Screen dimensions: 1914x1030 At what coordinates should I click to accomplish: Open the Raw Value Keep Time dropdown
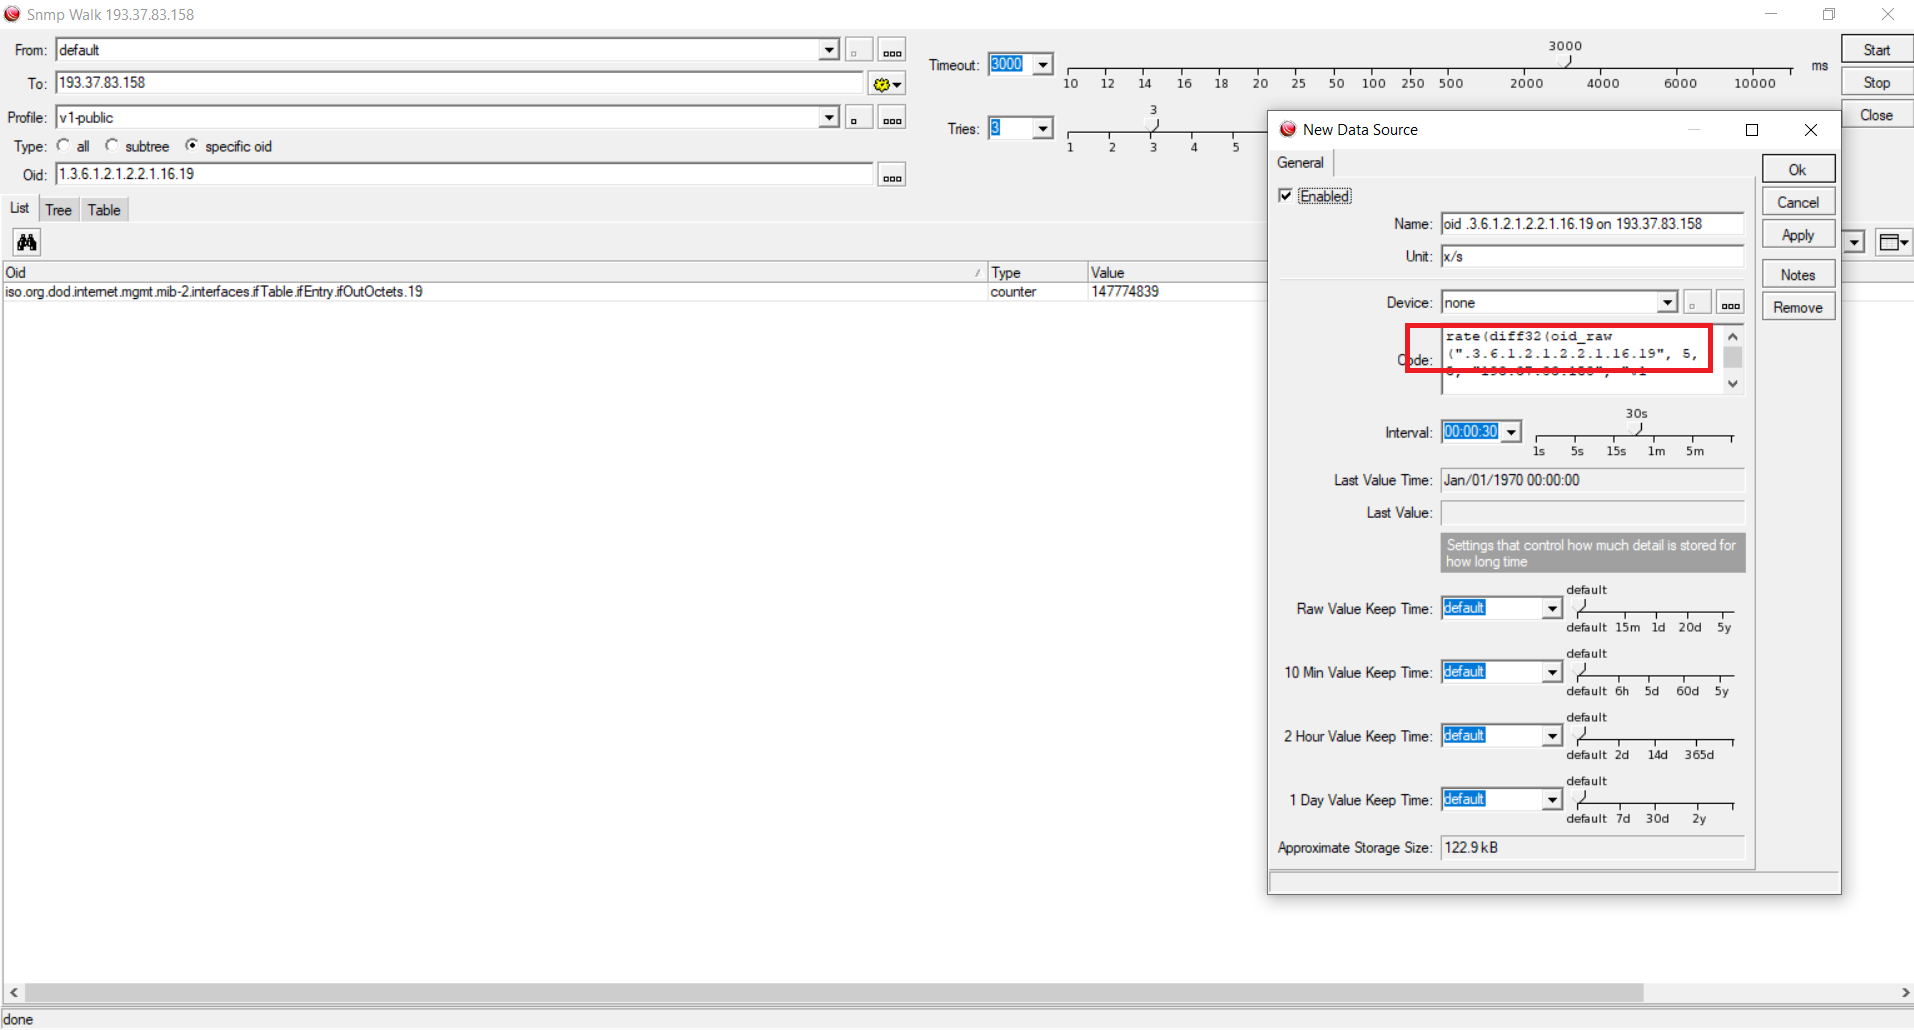pyautogui.click(x=1552, y=608)
